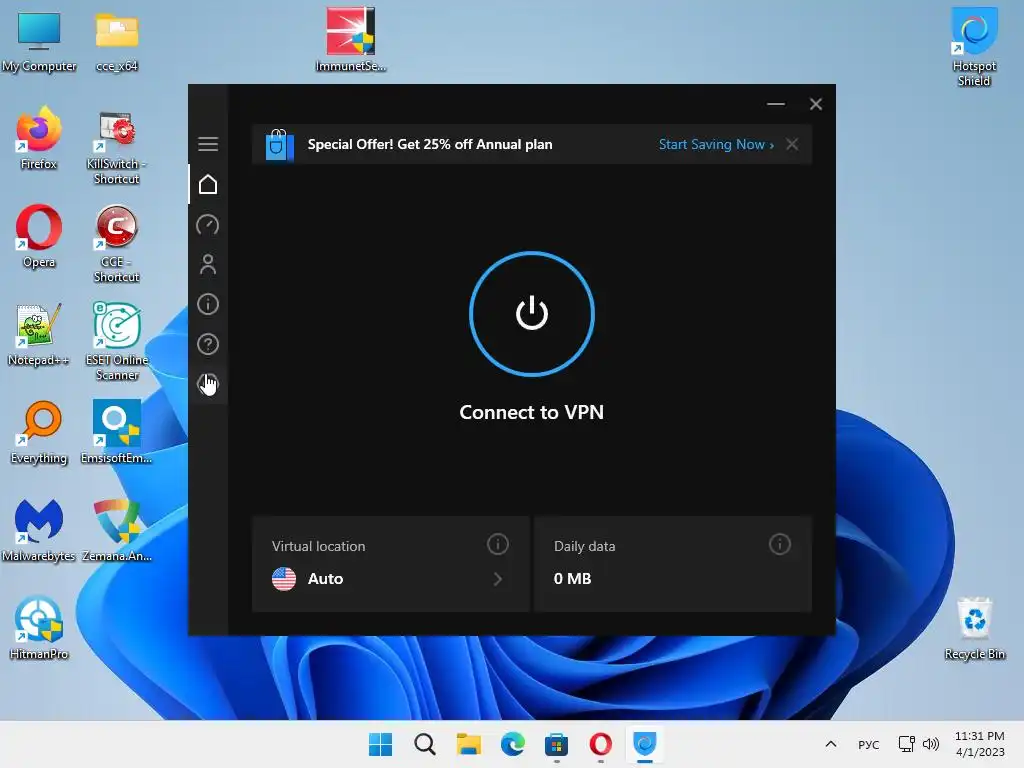1024x768 pixels.
Task: Open the Recycle Bin
Action: click(x=974, y=628)
